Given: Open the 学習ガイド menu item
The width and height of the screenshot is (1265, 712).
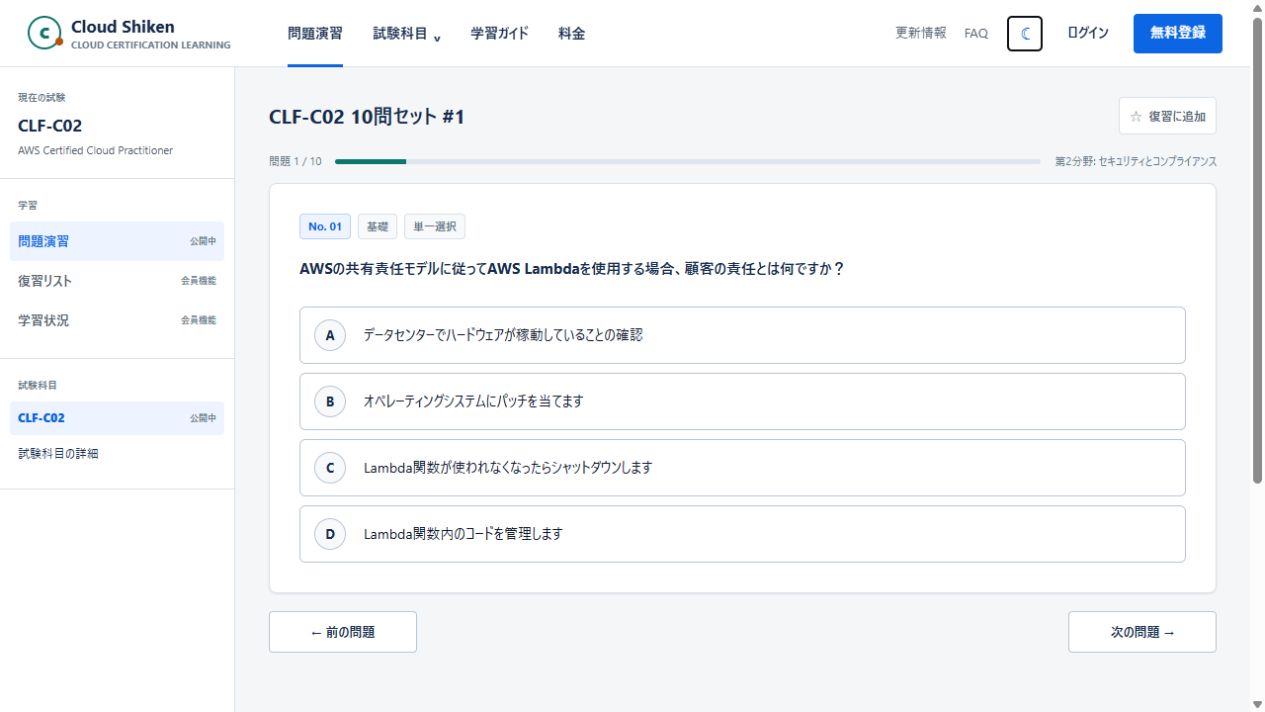Looking at the screenshot, I should [500, 33].
